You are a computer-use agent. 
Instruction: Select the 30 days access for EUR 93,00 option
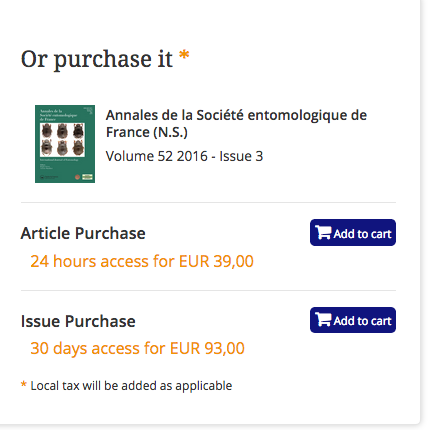point(137,348)
